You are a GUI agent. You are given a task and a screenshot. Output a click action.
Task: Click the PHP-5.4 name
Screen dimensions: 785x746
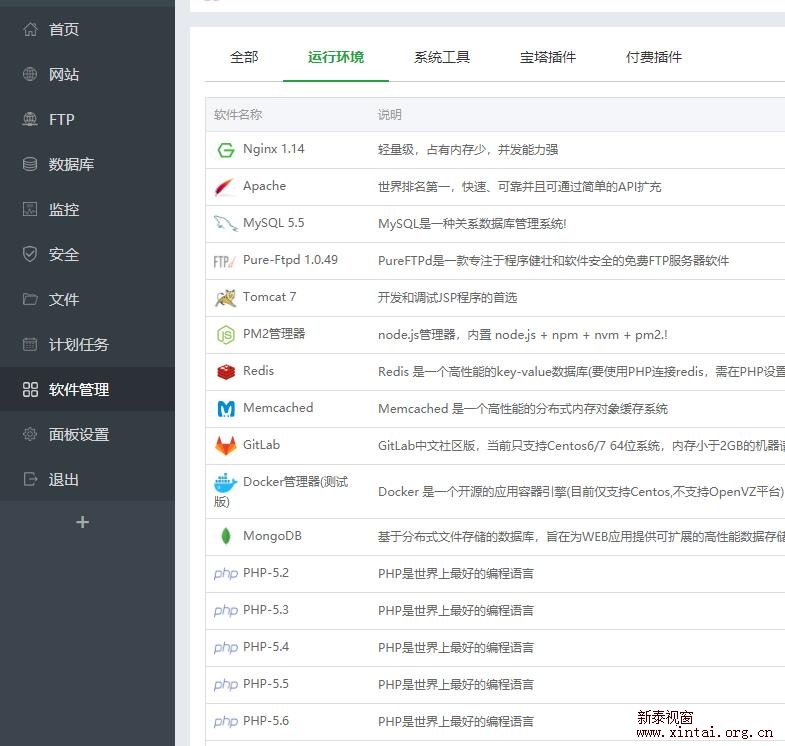(266, 647)
